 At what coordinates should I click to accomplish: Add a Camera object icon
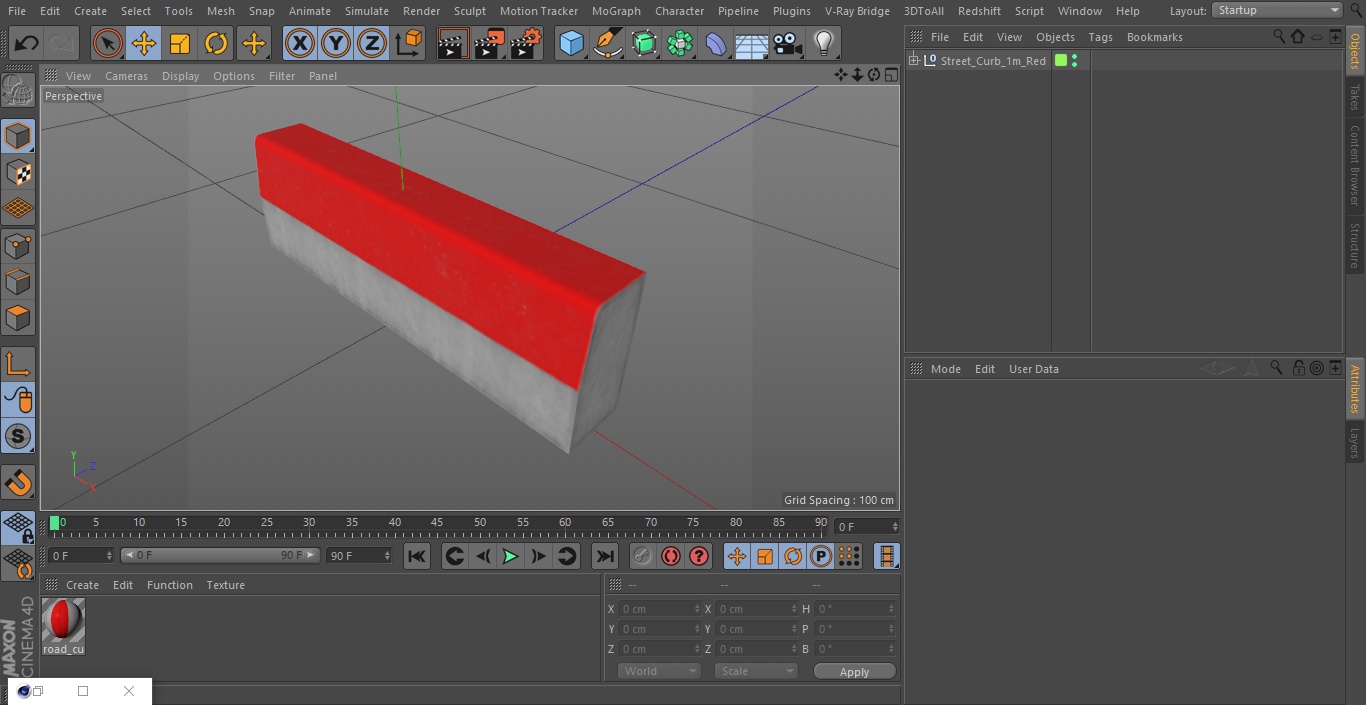click(x=788, y=44)
